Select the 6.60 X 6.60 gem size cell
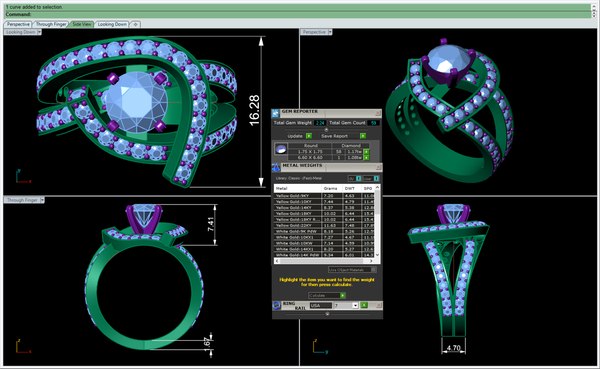 click(310, 157)
